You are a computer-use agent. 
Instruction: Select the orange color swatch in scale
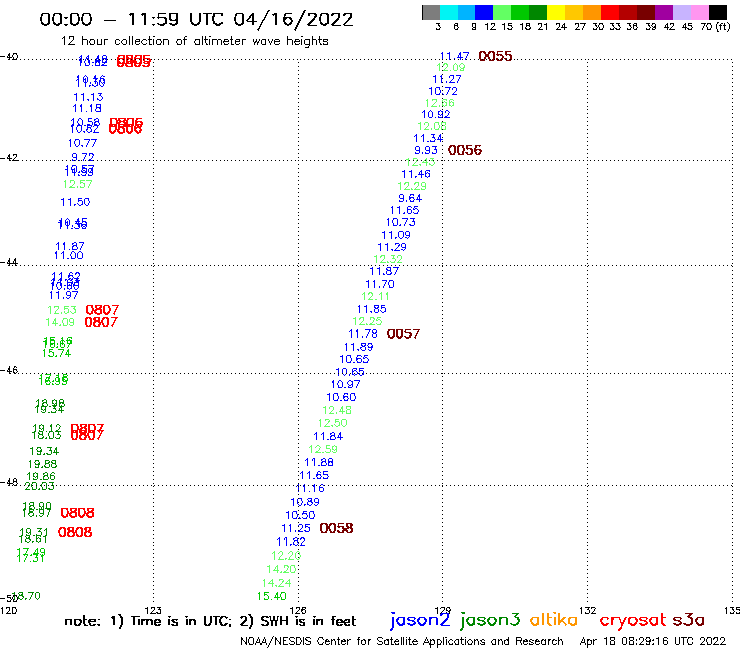pyautogui.click(x=592, y=12)
